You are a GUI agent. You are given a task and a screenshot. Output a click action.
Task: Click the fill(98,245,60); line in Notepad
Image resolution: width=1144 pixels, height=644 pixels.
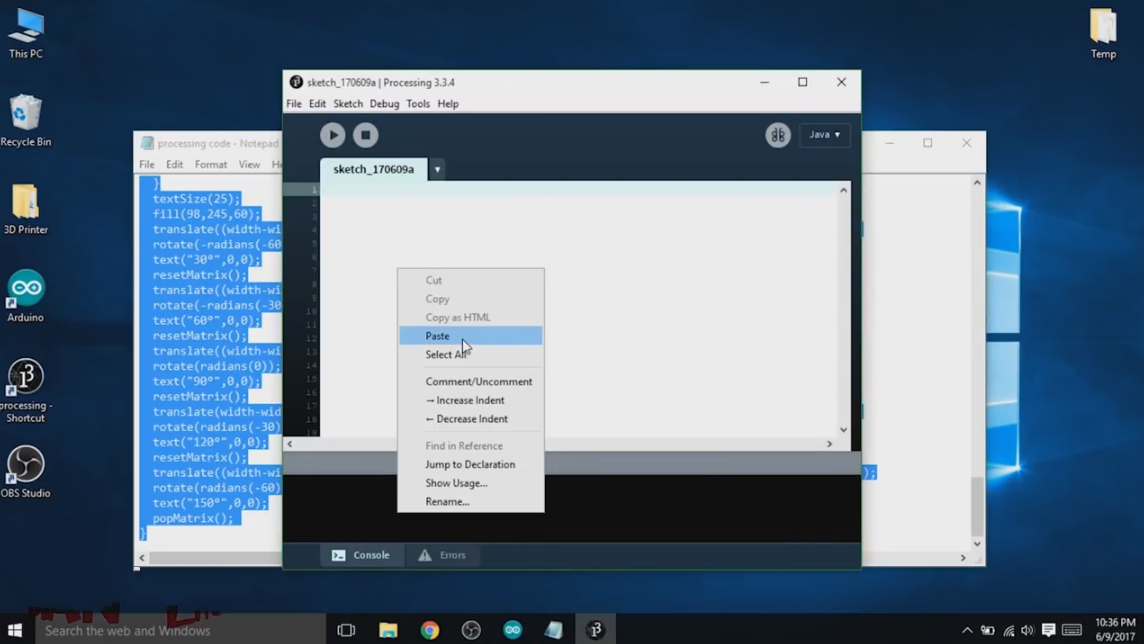click(206, 214)
